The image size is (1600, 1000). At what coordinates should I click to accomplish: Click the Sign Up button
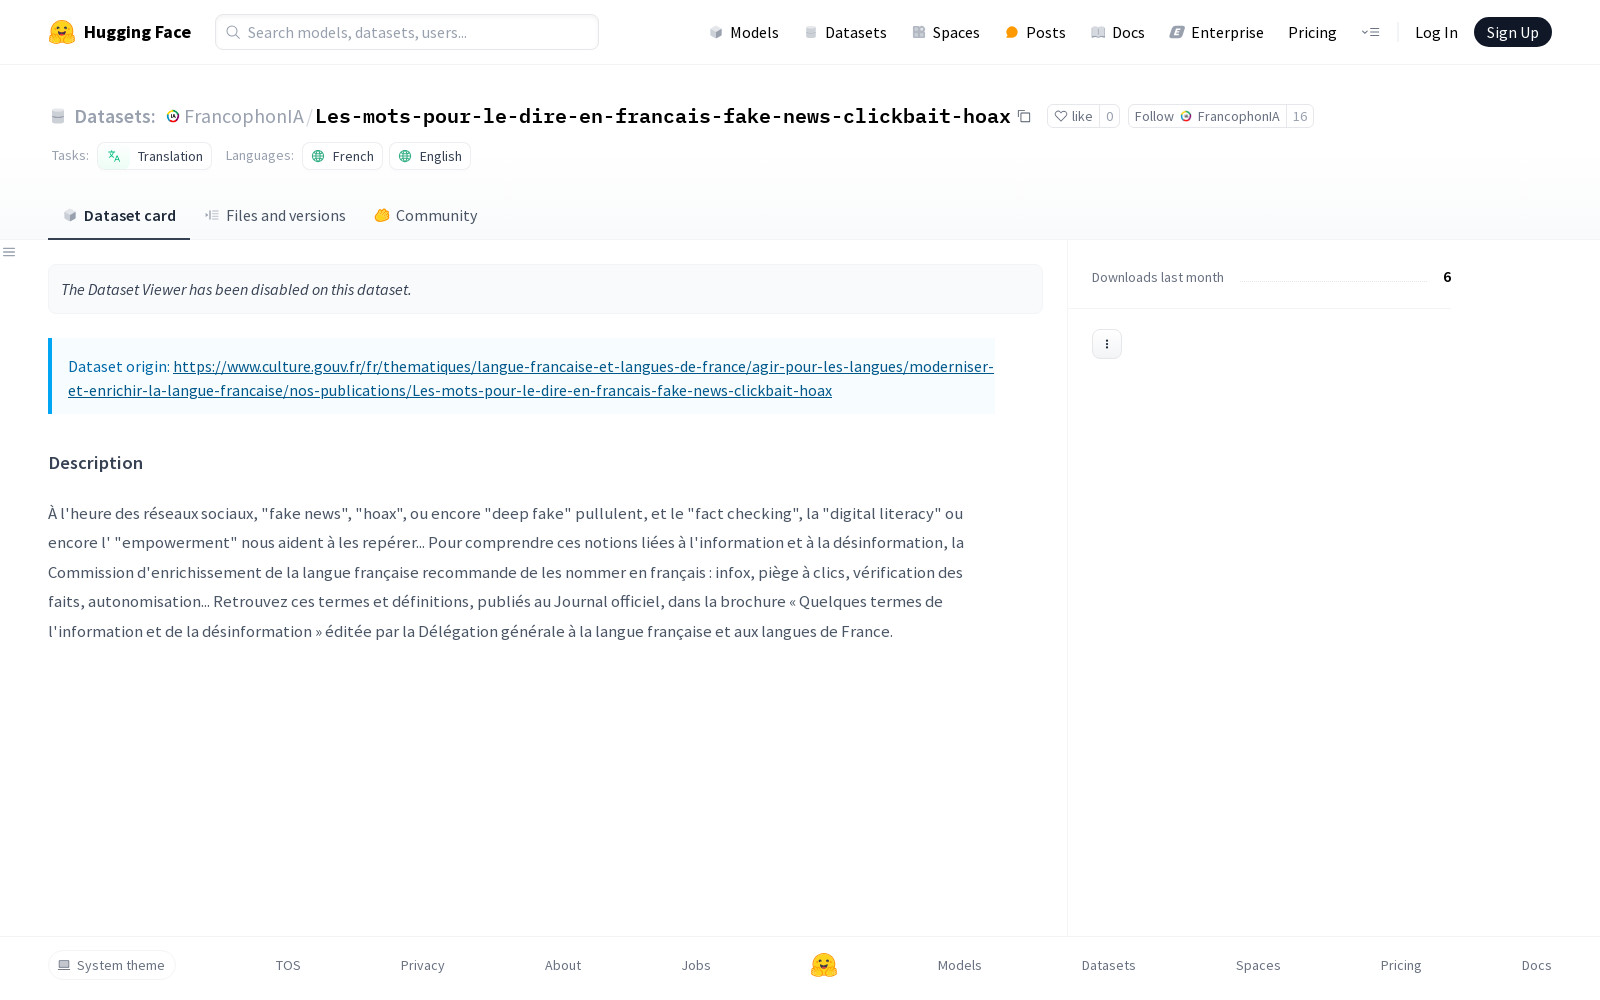click(x=1512, y=32)
